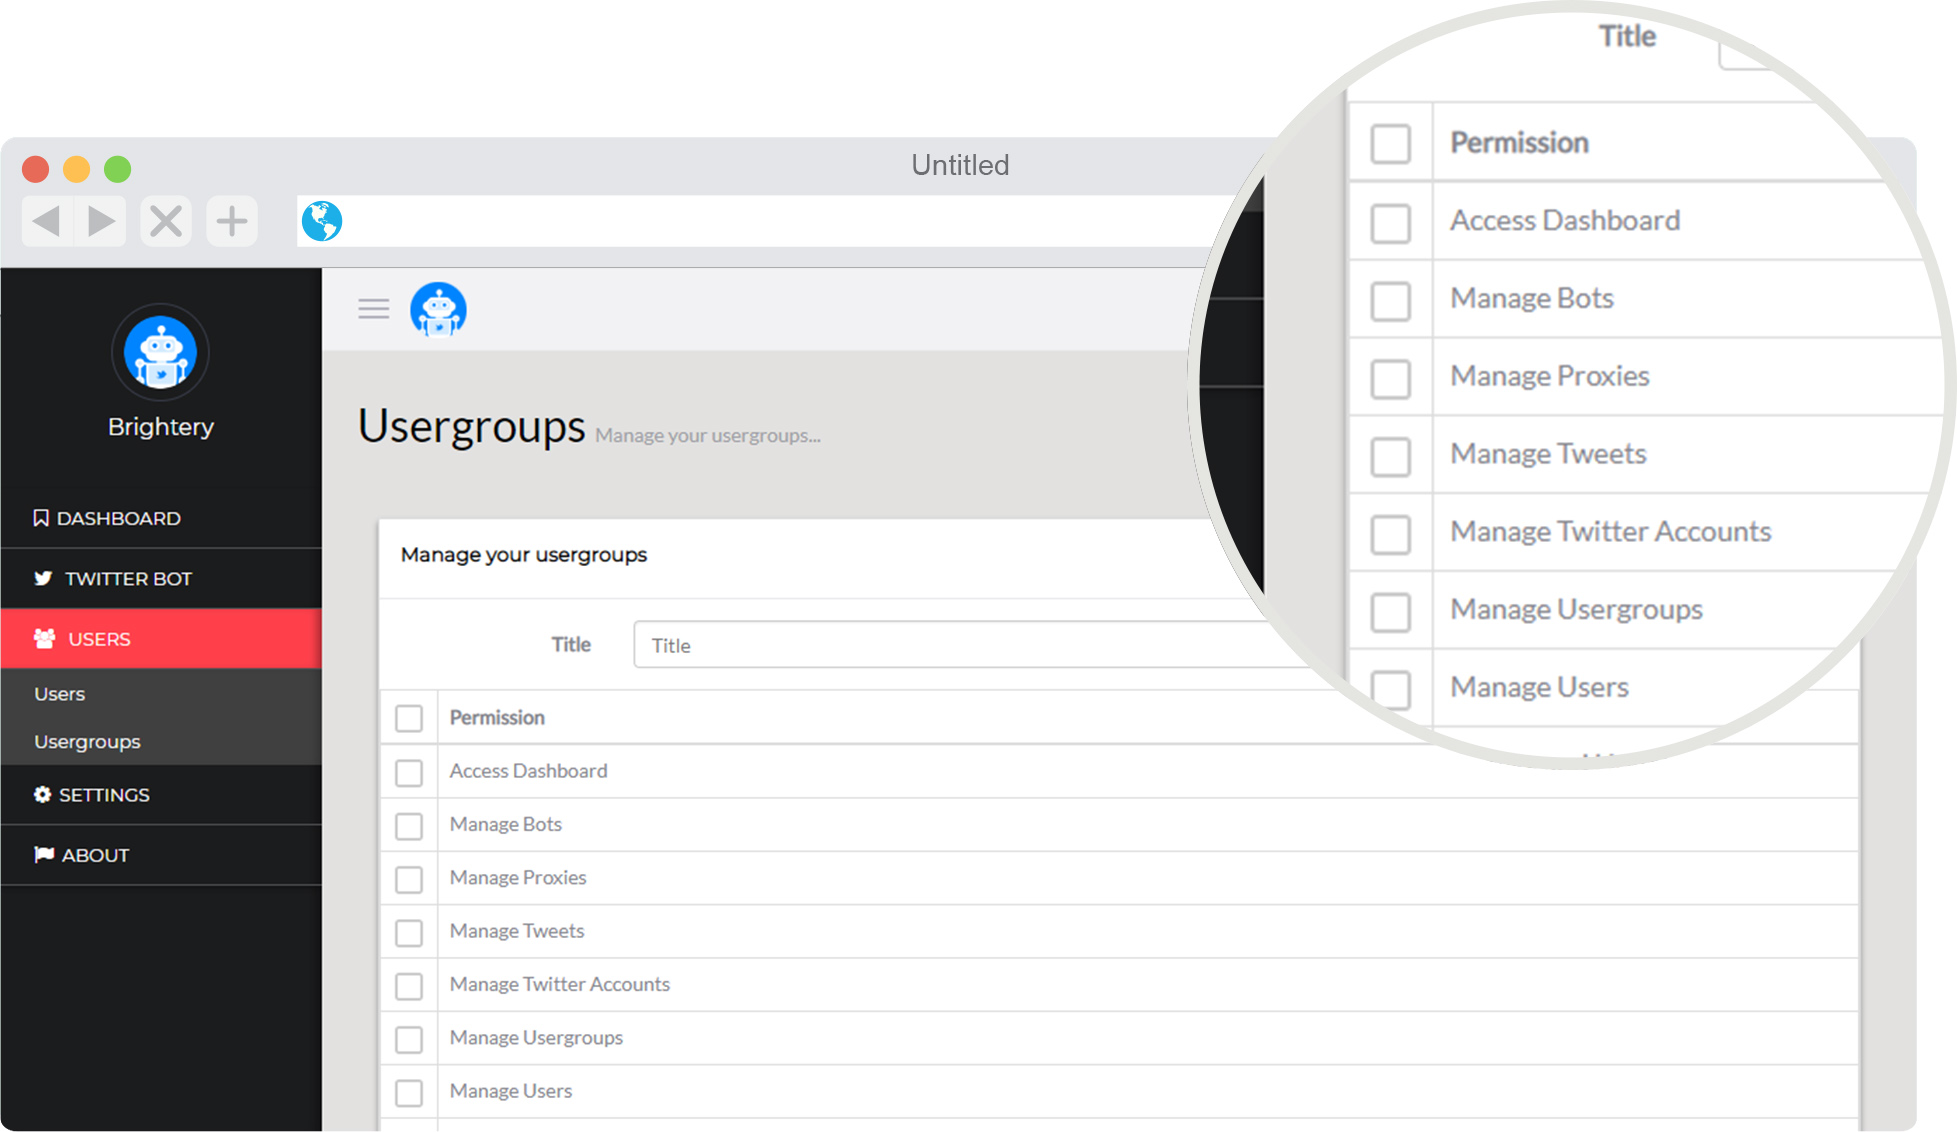The height and width of the screenshot is (1132, 1957).
Task: Tick the Manage Twitter Accounts checkbox
Action: coord(409,986)
